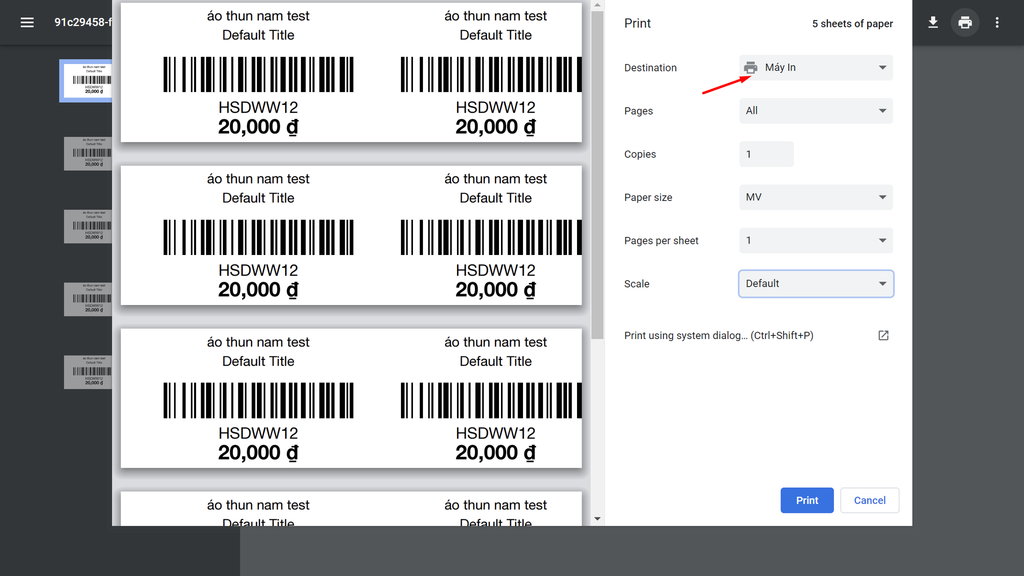
Task: Click Print using system dialog link
Action: pyautogui.click(x=718, y=336)
